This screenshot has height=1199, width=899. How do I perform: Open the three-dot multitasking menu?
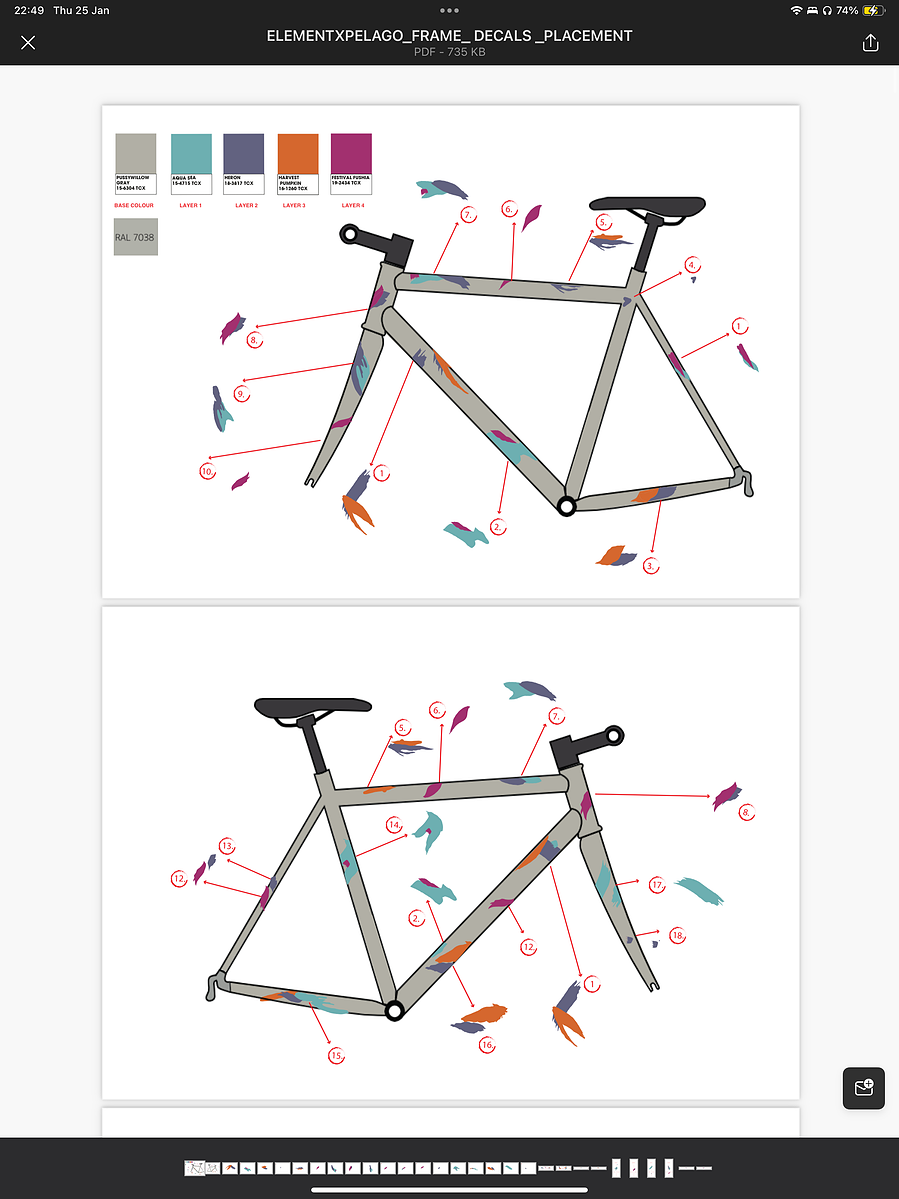tap(450, 11)
